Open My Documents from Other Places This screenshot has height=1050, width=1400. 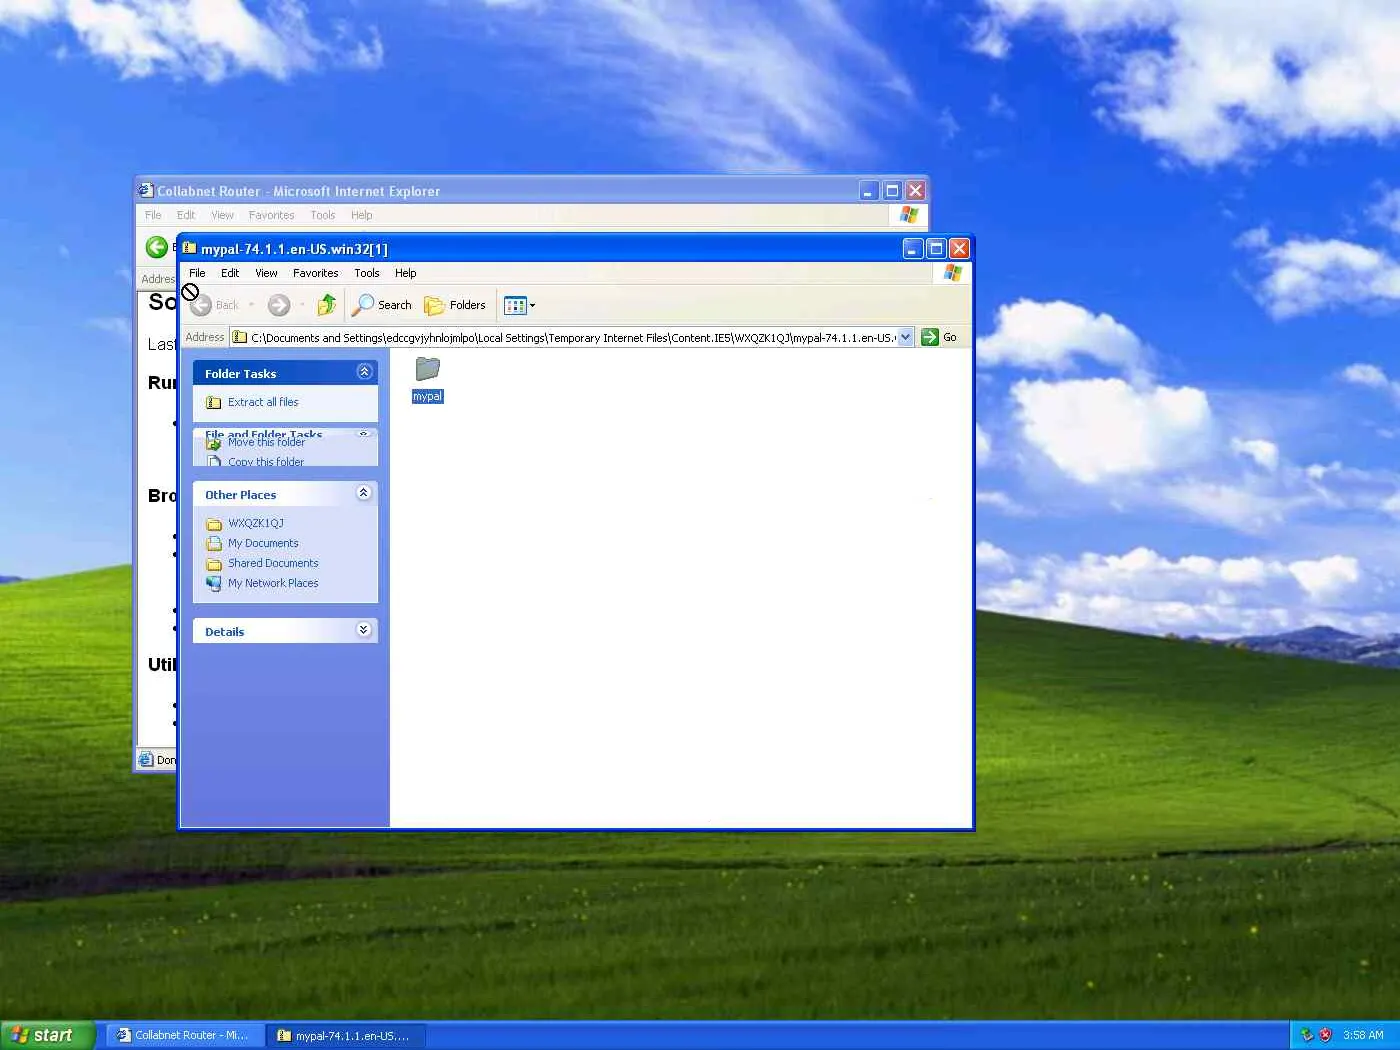263,543
